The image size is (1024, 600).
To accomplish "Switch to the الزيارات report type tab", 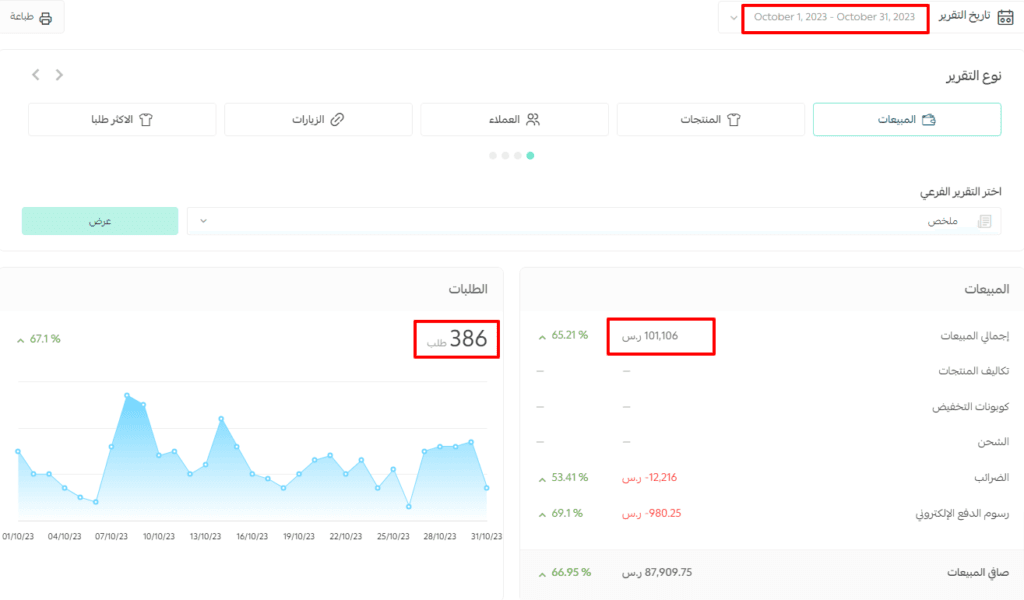I will coord(318,119).
